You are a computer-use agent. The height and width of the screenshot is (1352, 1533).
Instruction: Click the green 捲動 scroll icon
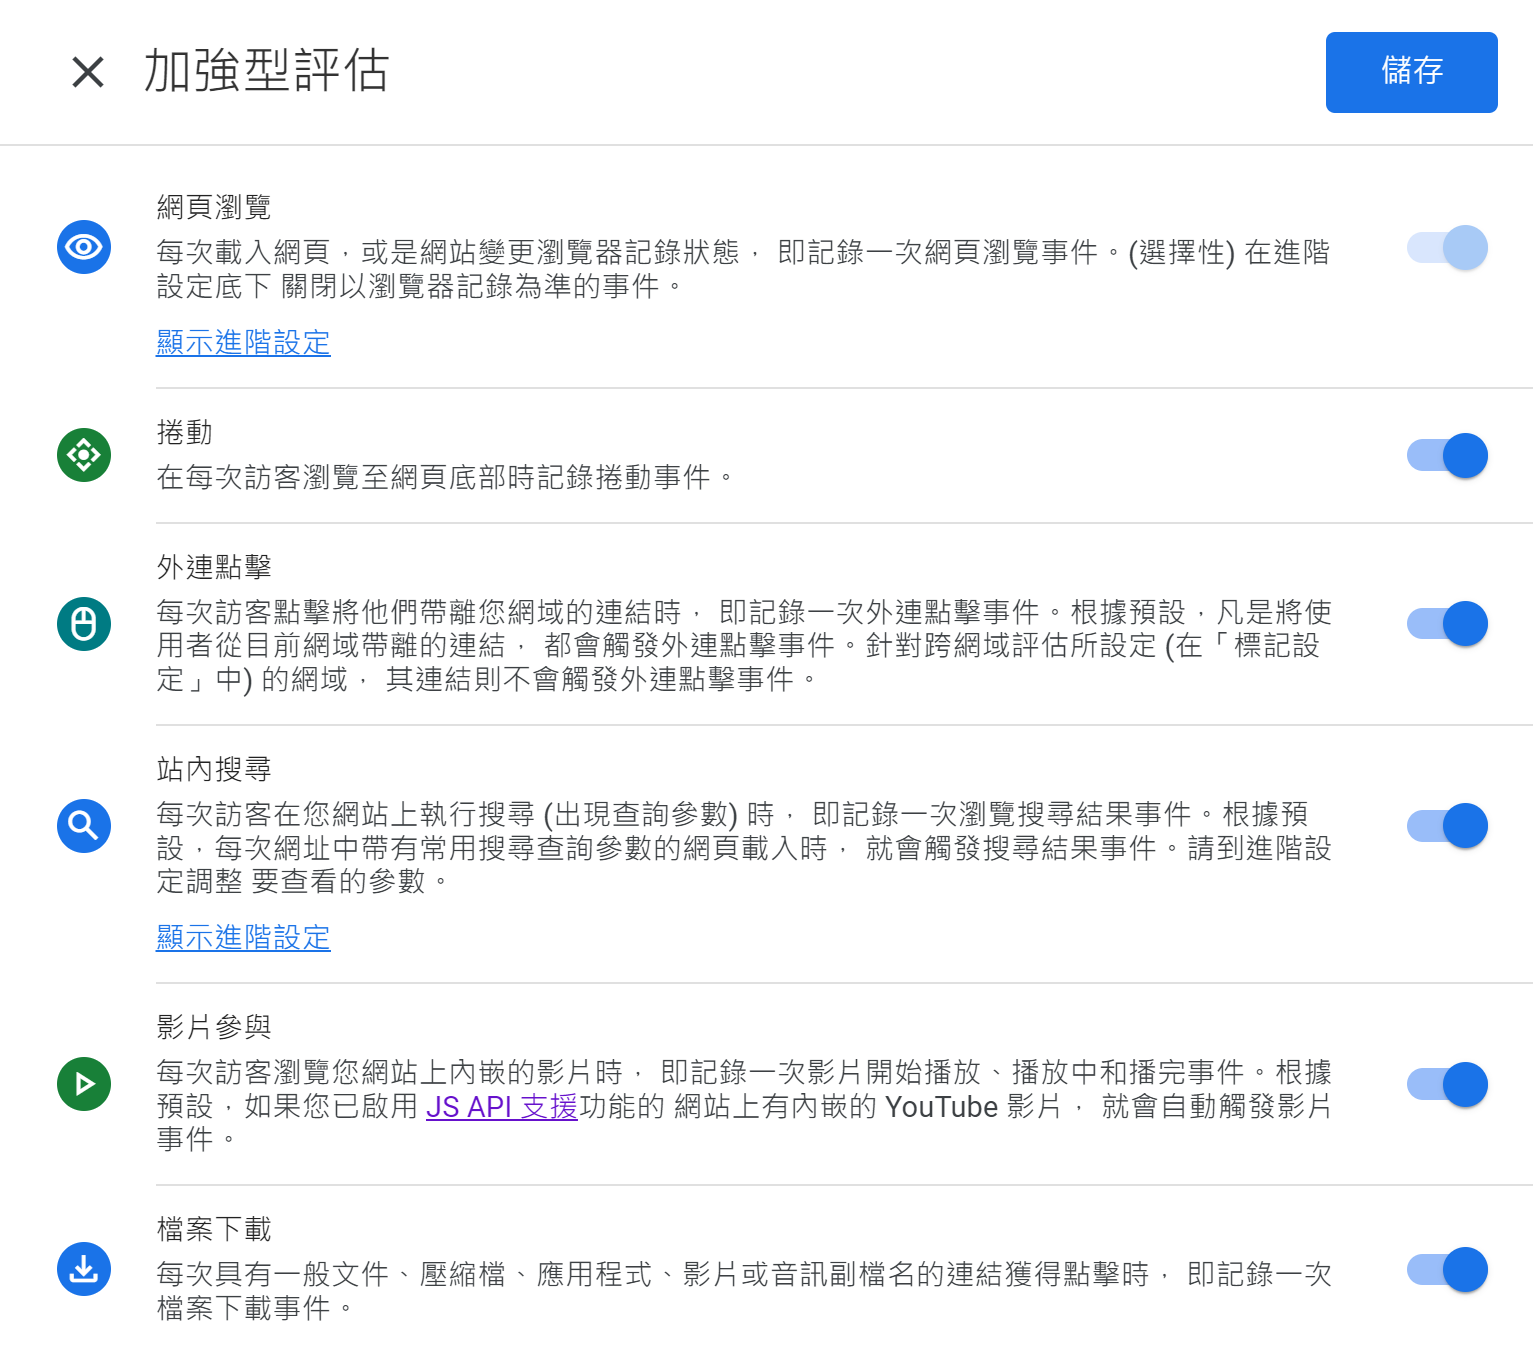(84, 455)
